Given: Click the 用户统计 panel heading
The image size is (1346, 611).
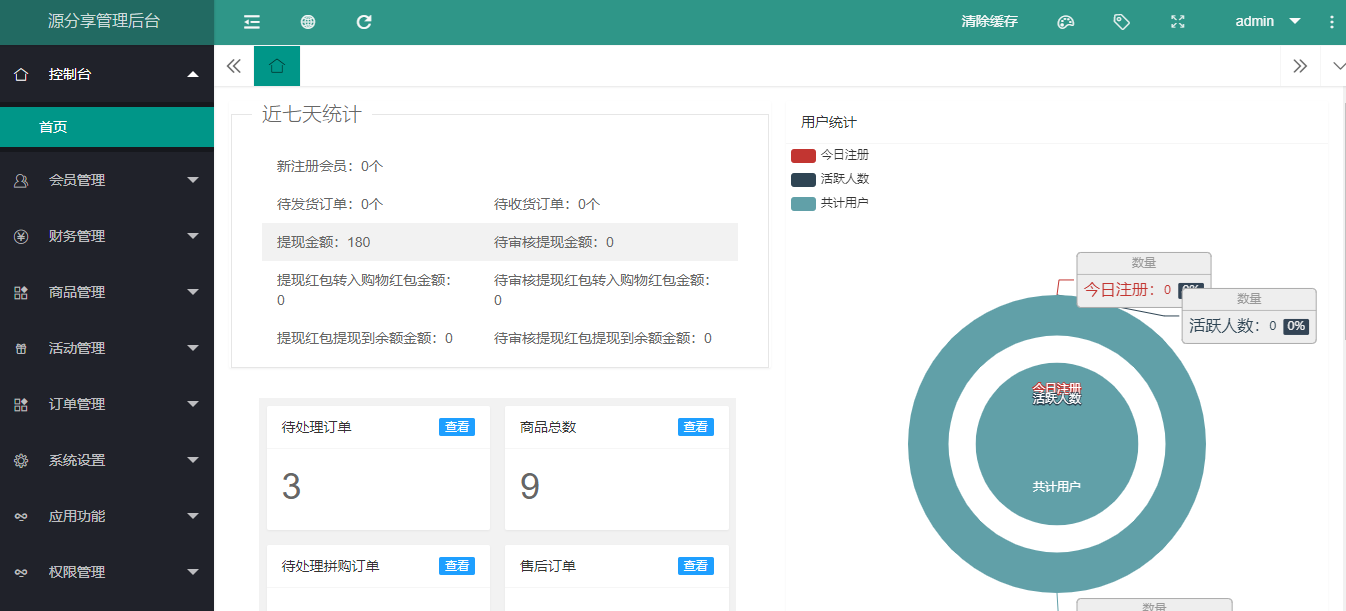Looking at the screenshot, I should tap(829, 122).
